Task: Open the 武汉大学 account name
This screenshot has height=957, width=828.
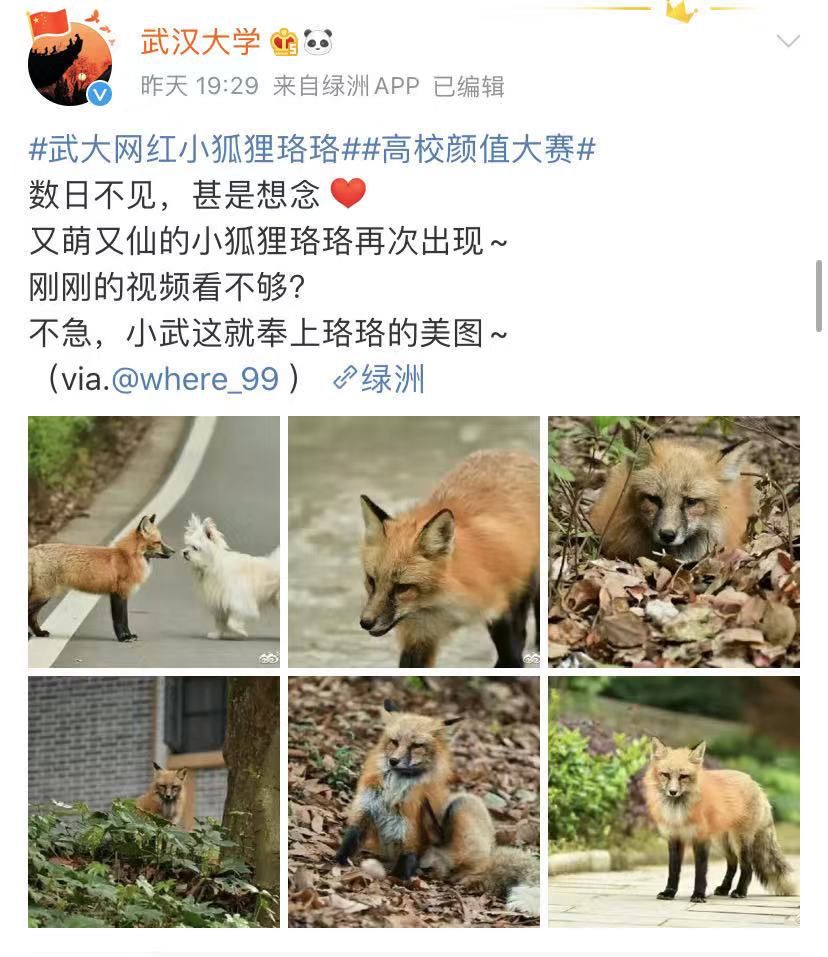Action: pyautogui.click(x=200, y=42)
